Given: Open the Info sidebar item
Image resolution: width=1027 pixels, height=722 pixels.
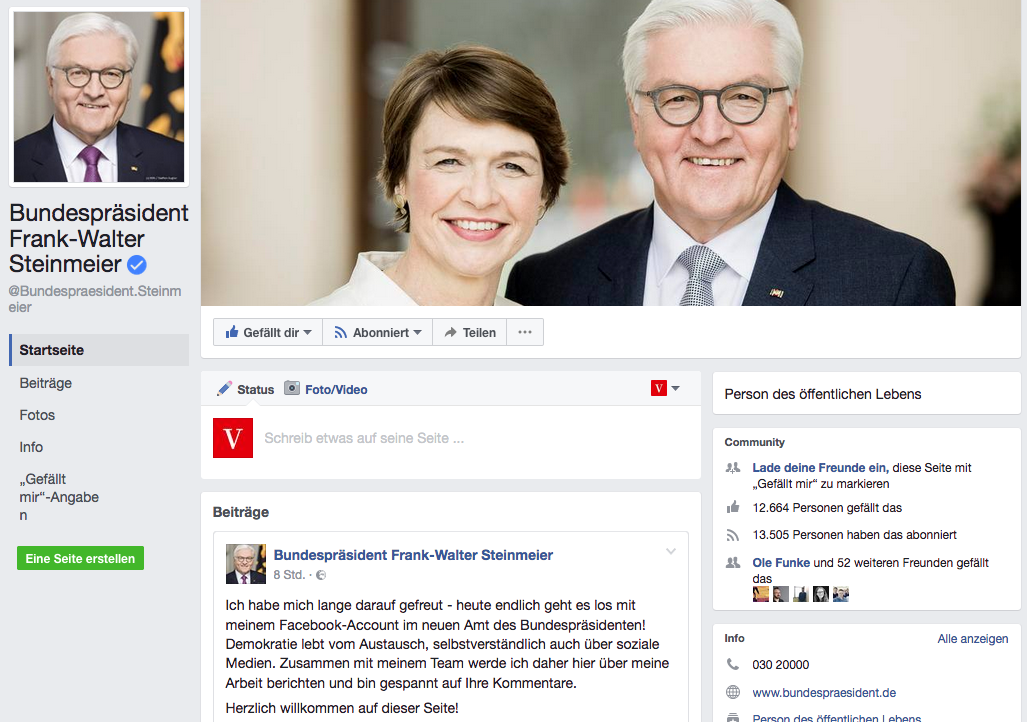Looking at the screenshot, I should pyautogui.click(x=31, y=447).
